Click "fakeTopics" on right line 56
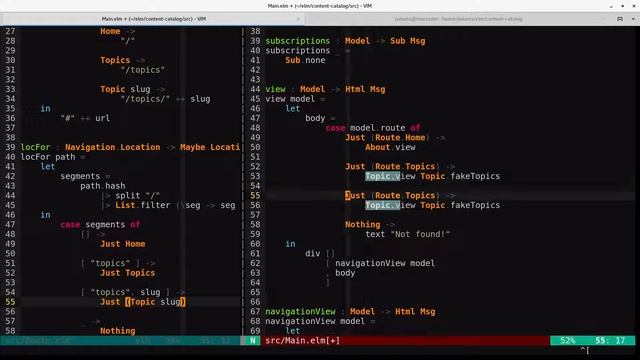Image resolution: width=640 pixels, height=360 pixels. click(475, 205)
